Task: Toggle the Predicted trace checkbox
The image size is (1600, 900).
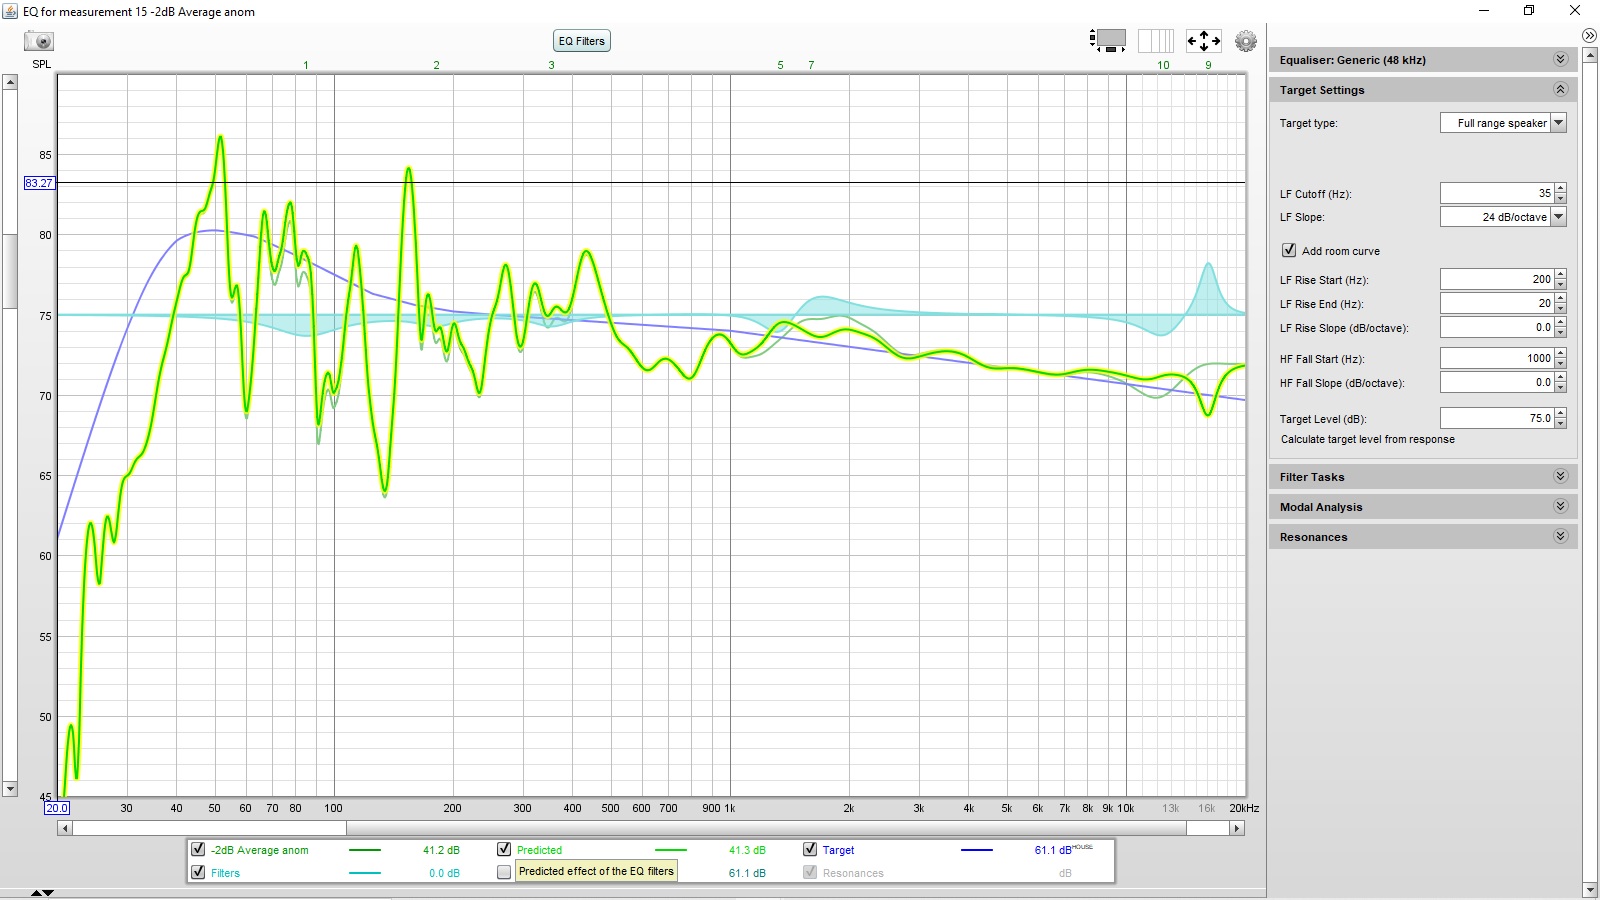Action: (x=504, y=849)
